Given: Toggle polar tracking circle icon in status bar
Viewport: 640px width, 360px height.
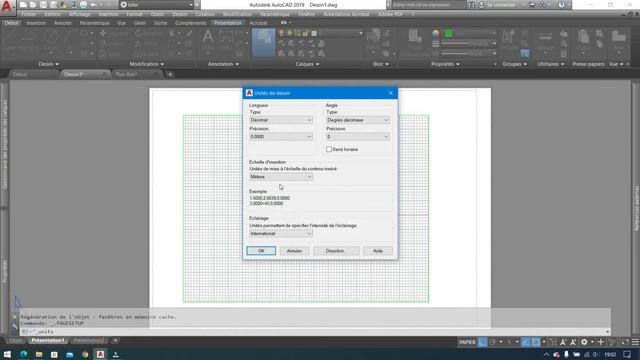Looking at the screenshot, I should [x=492, y=342].
